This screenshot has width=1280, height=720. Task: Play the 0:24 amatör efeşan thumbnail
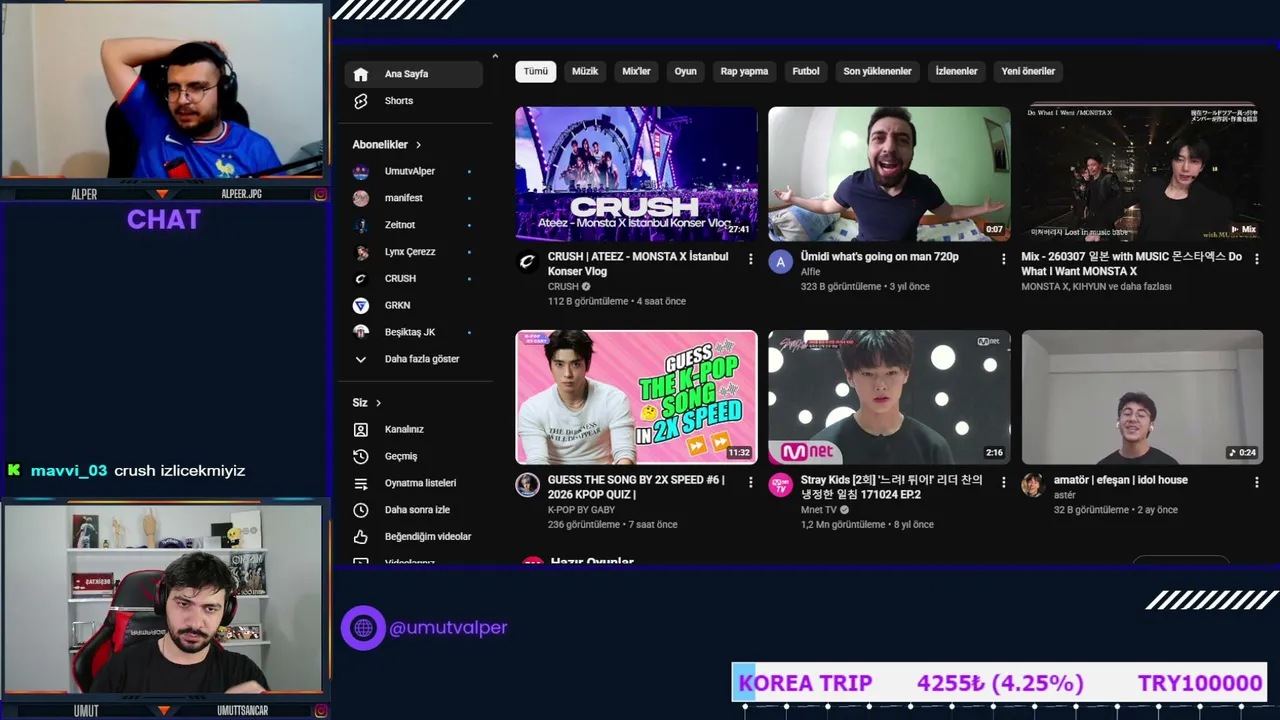click(x=1142, y=398)
